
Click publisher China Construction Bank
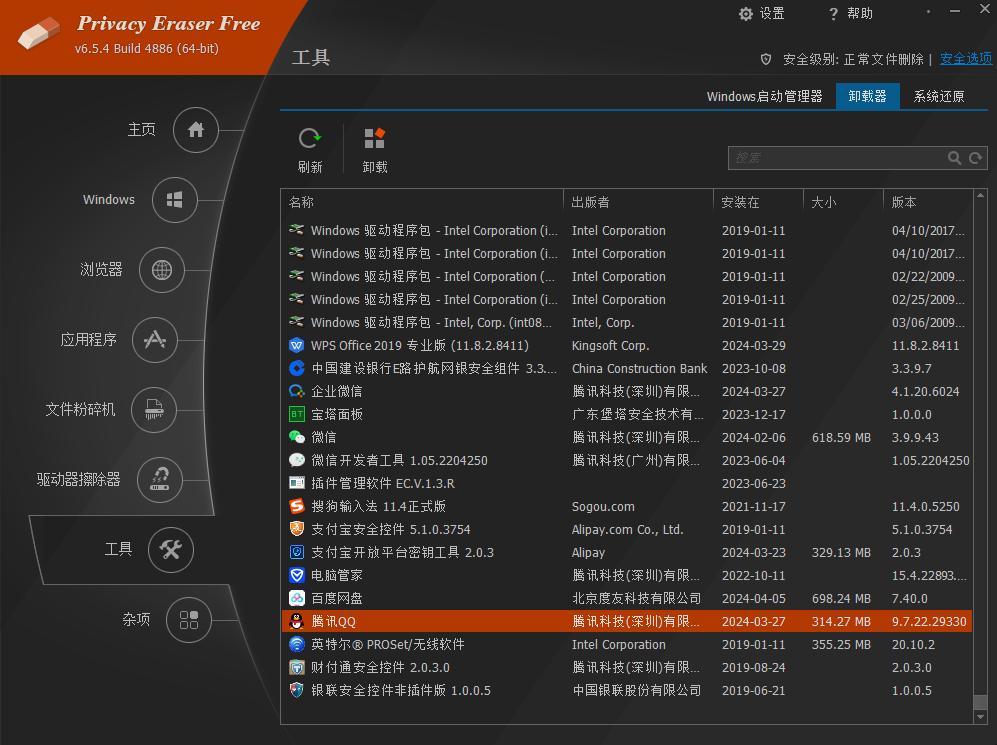[639, 369]
